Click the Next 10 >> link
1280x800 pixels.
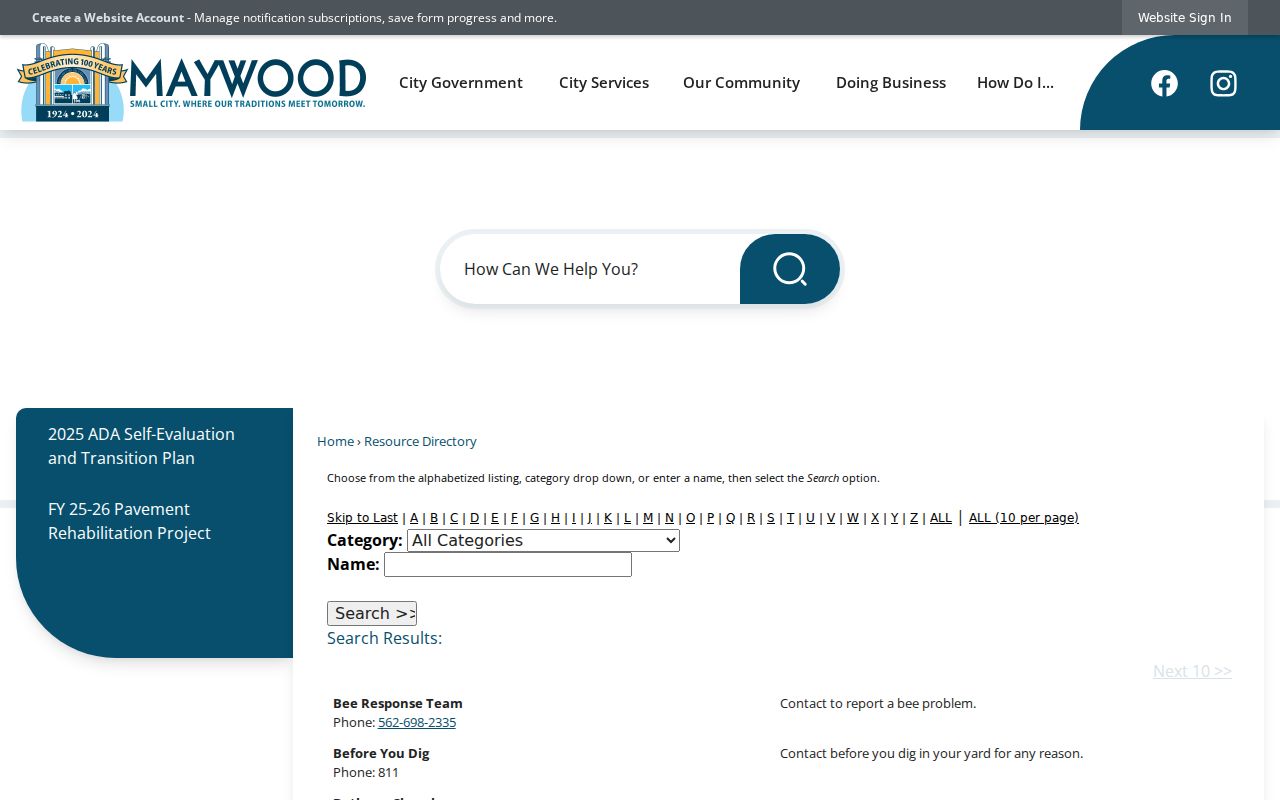(1192, 671)
